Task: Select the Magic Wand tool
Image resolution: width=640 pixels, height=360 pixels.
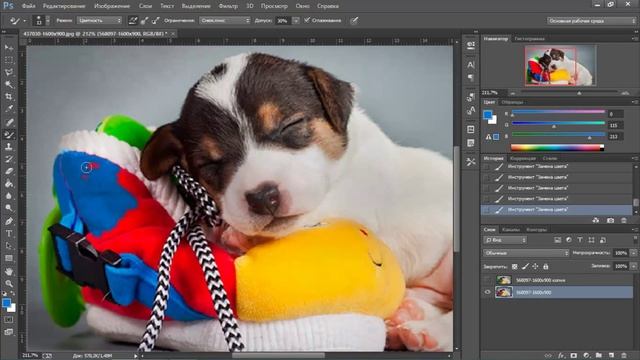Action: [x=9, y=85]
